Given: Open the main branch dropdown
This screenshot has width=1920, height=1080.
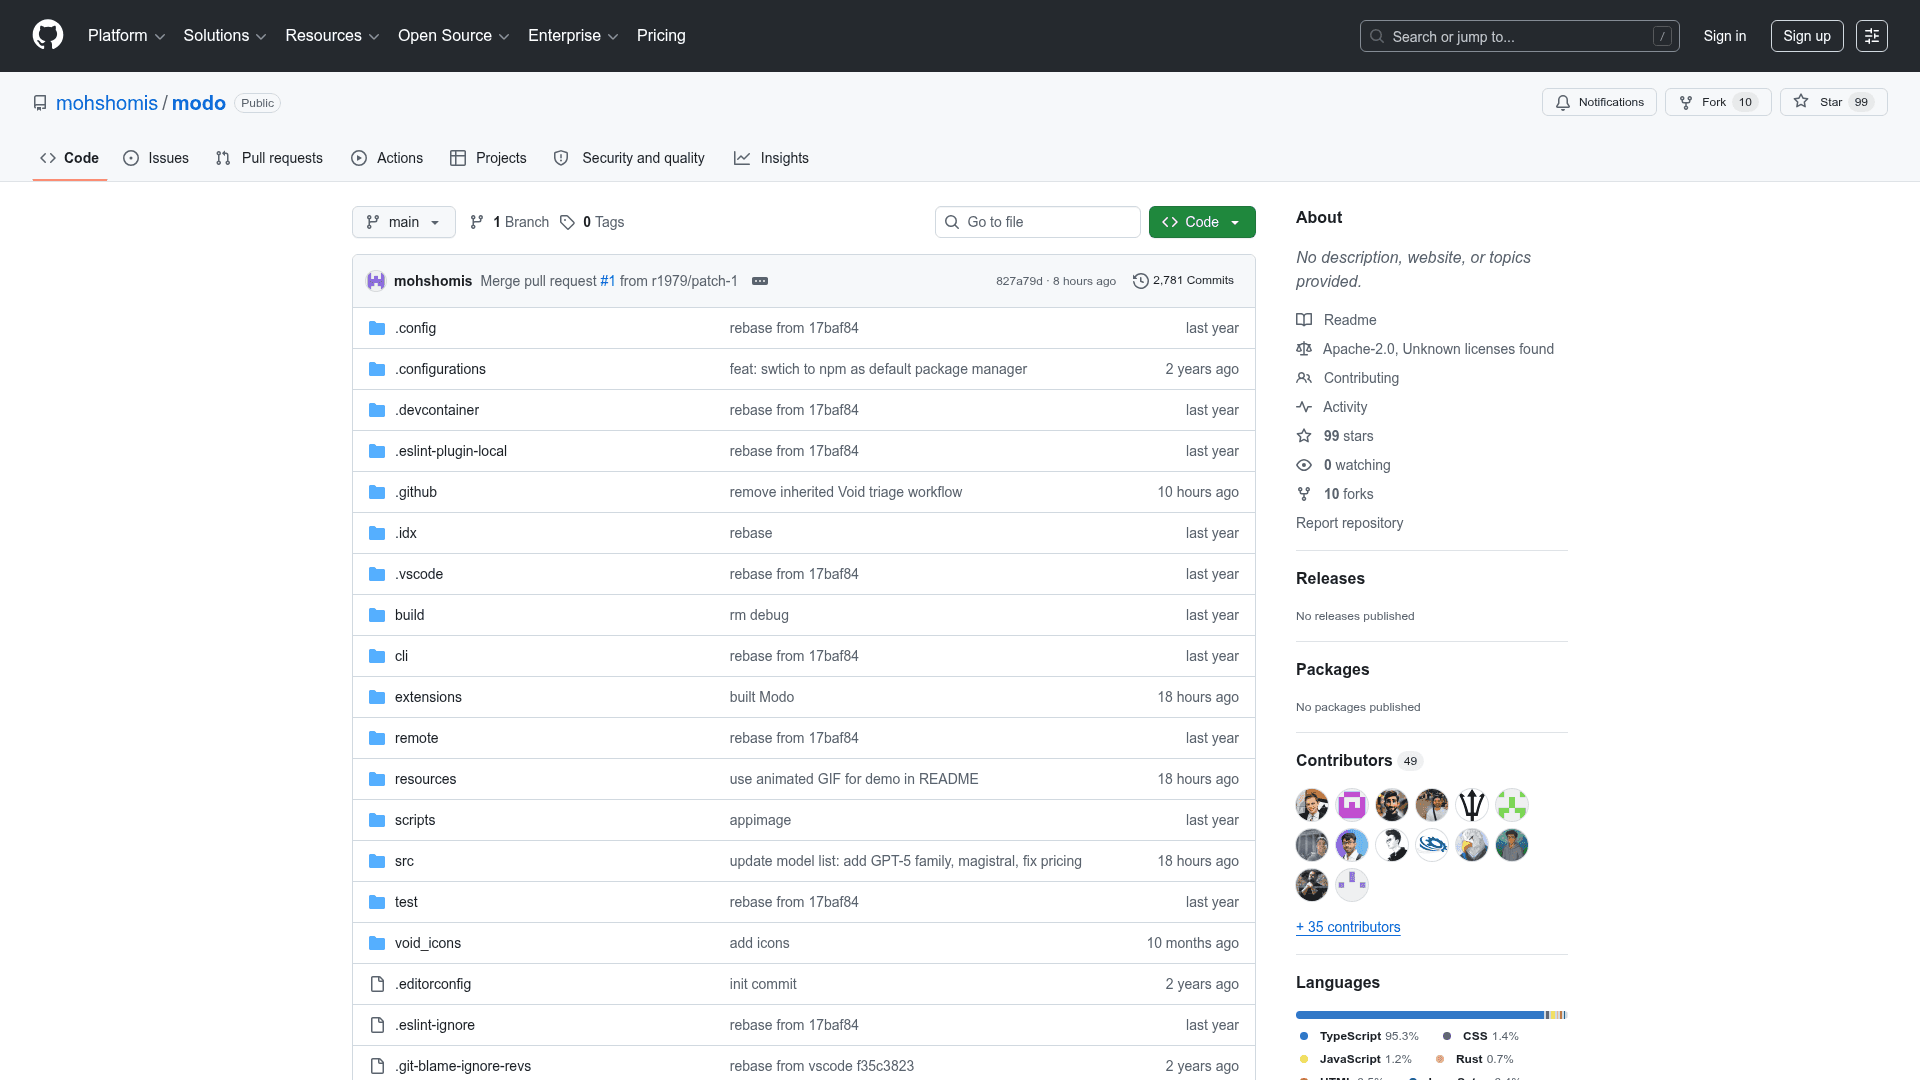Looking at the screenshot, I should point(403,222).
